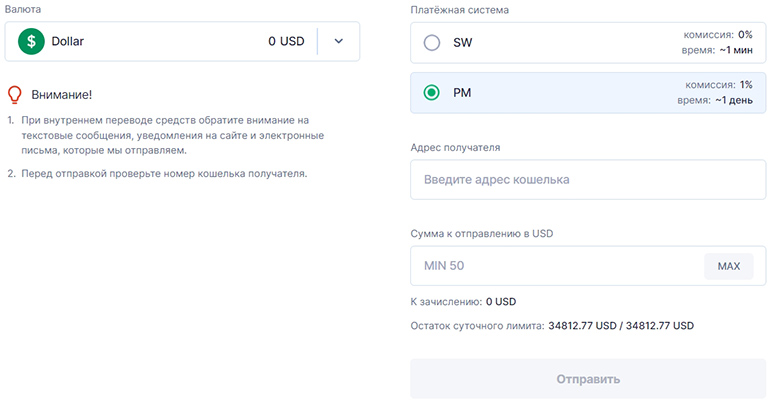This screenshot has width=775, height=408.
Task: Open the Dollar currency selector
Action: (x=182, y=42)
